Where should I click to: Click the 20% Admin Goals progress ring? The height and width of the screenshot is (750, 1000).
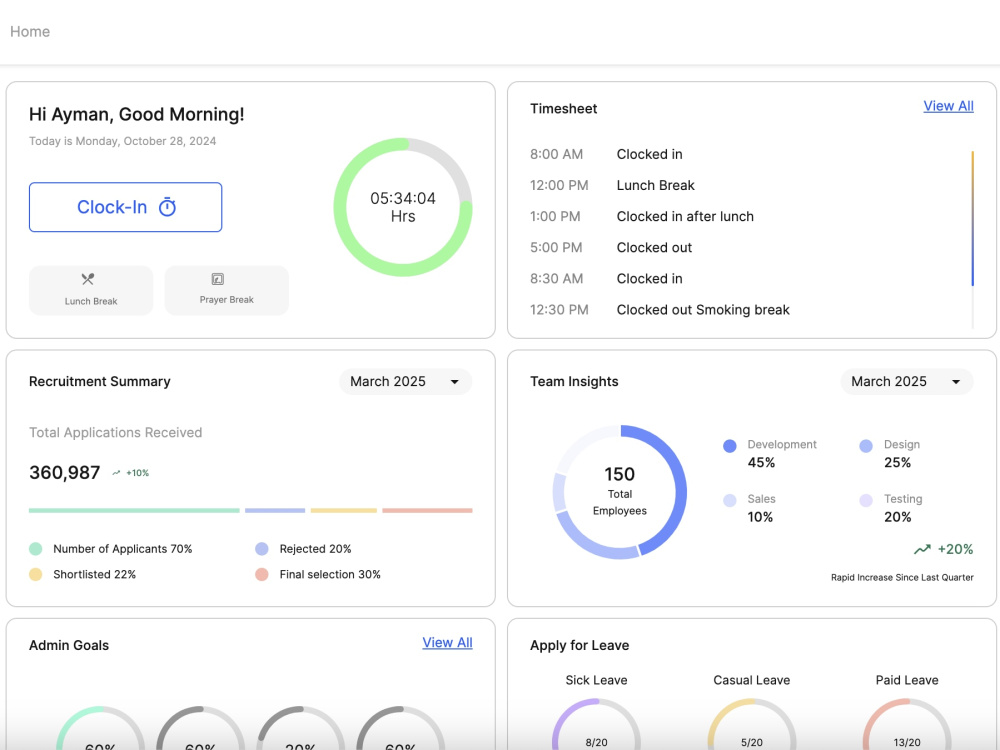pyautogui.click(x=300, y=728)
